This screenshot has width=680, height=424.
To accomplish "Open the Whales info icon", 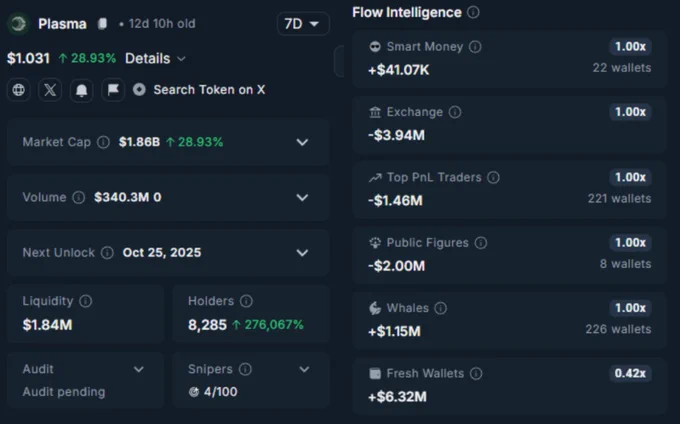I will (x=441, y=308).
